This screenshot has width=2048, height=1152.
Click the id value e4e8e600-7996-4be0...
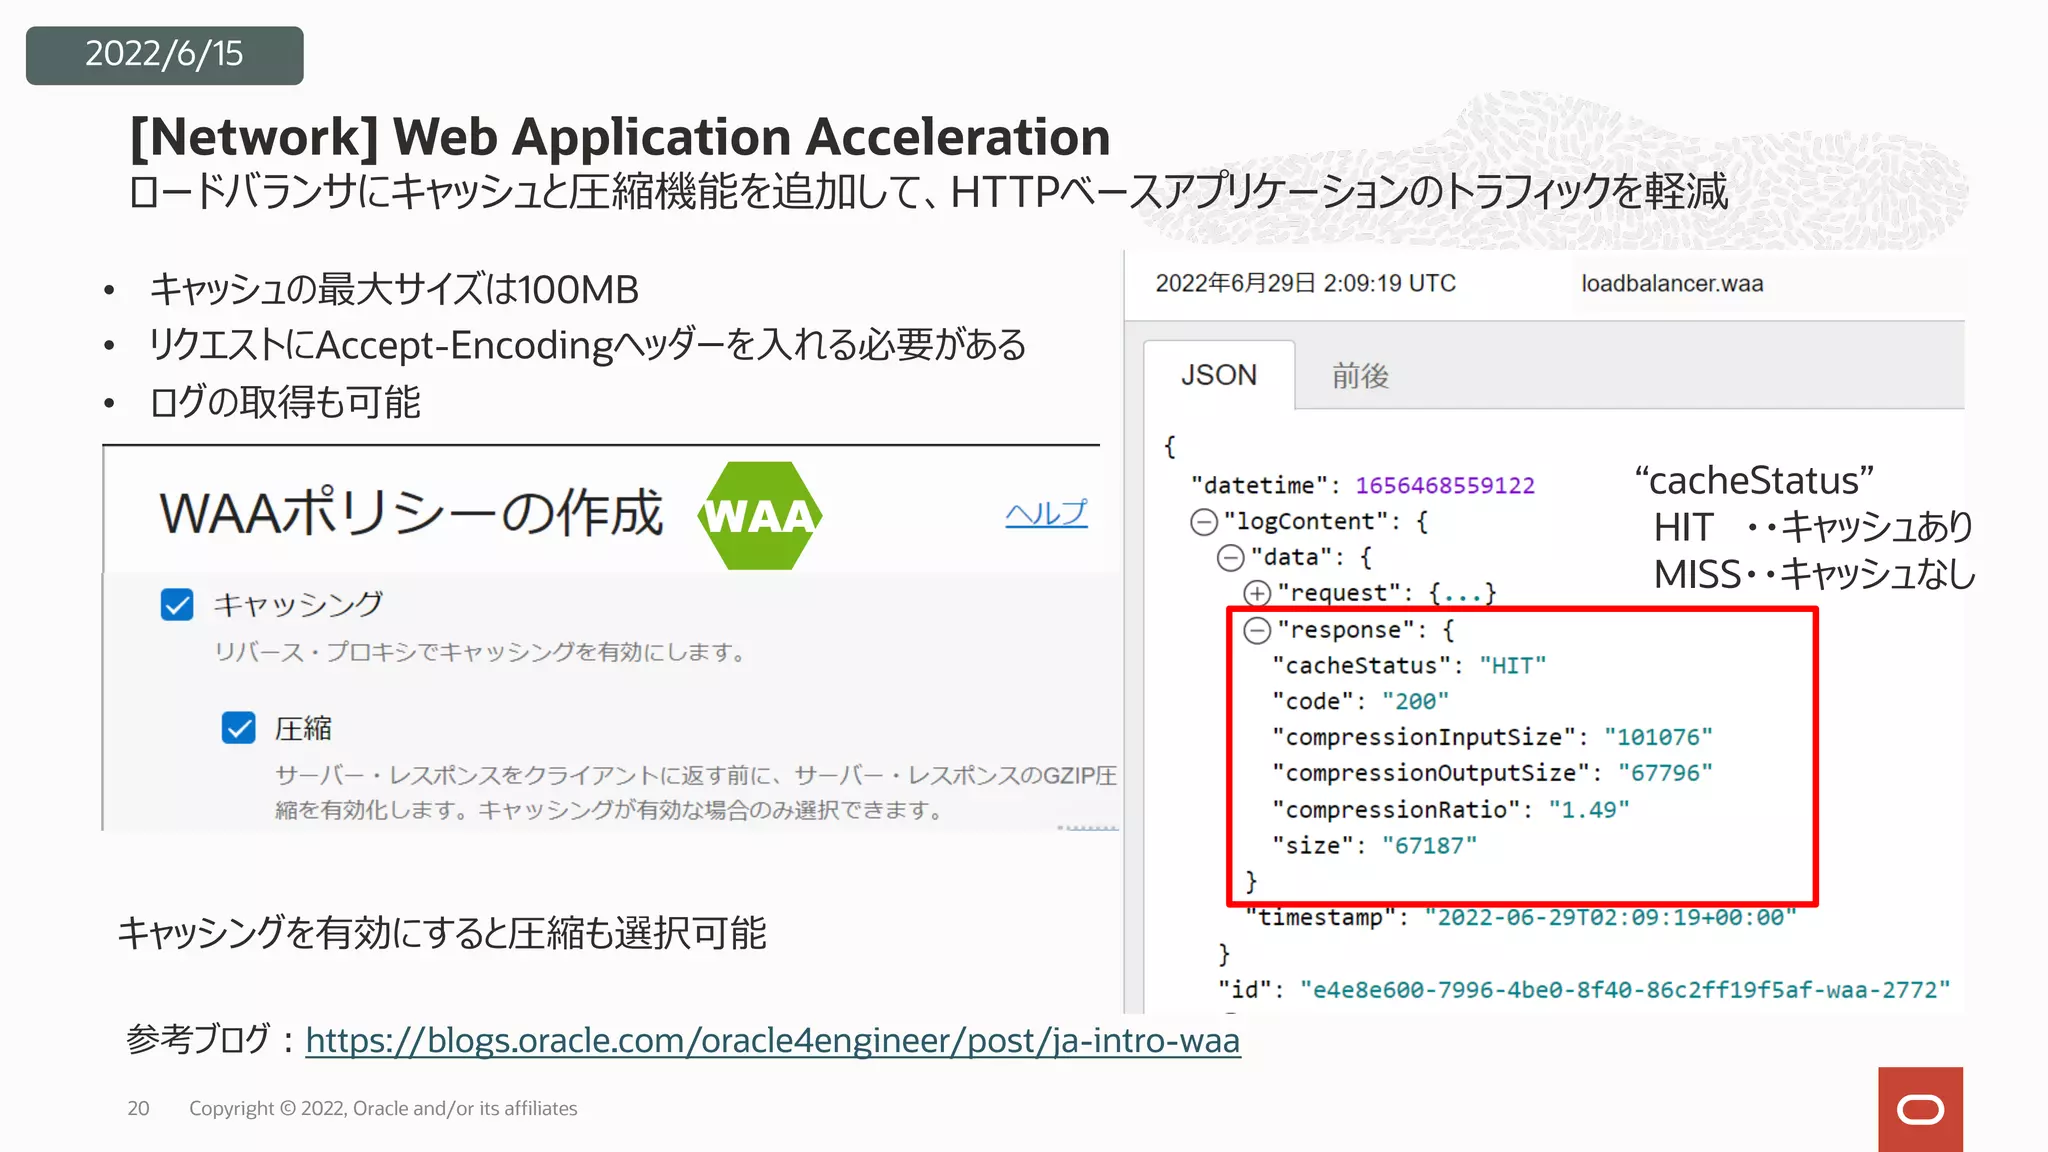pos(1625,990)
